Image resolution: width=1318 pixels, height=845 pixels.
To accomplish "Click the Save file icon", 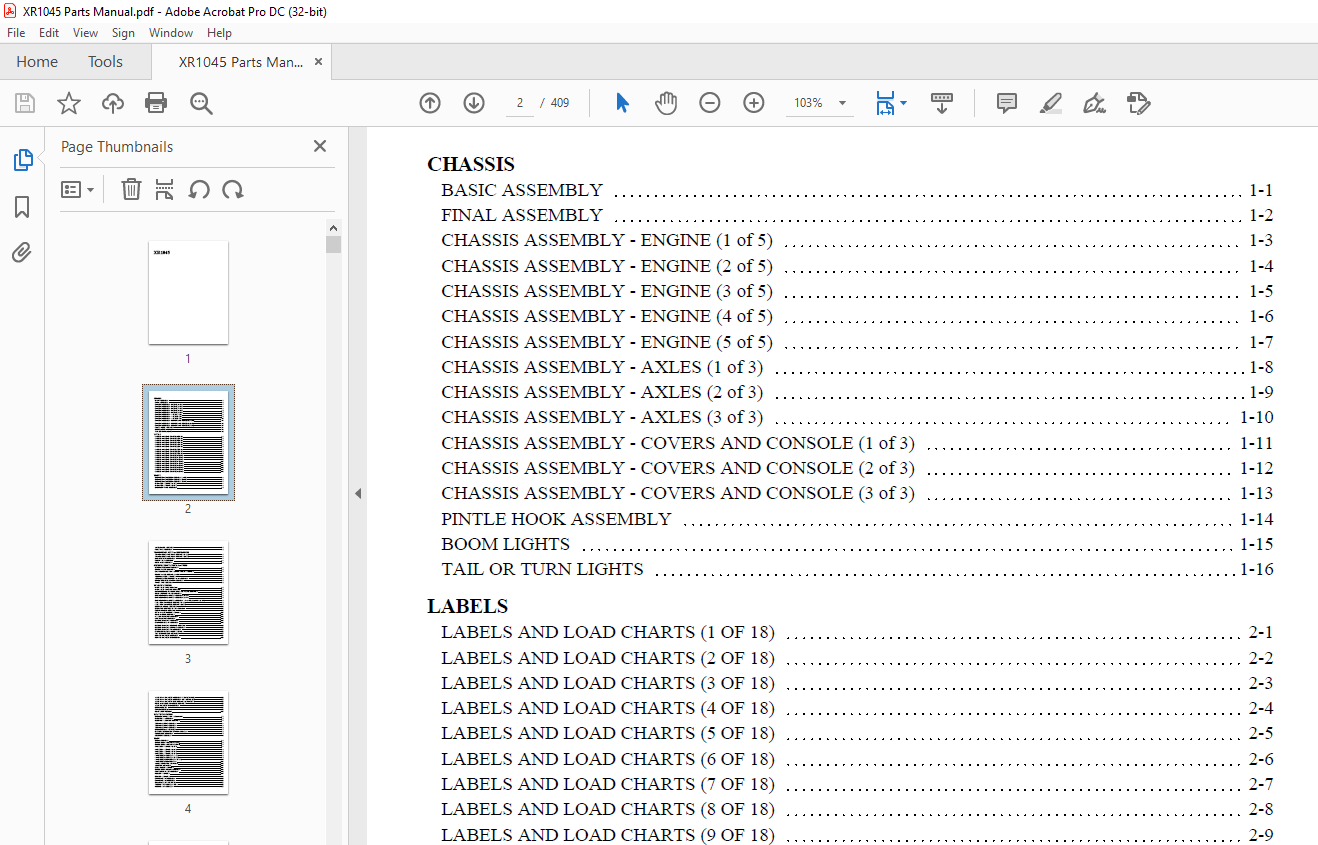I will point(25,103).
